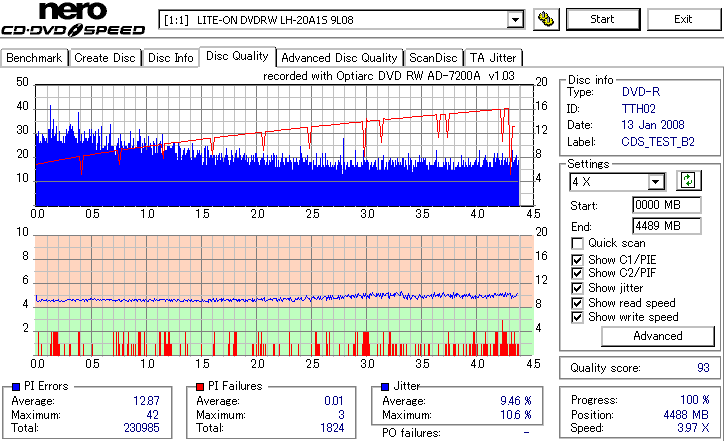Screen dimensions: 724x441
Task: Toggle Show C2/PIF checkbox
Action: click(x=577, y=273)
